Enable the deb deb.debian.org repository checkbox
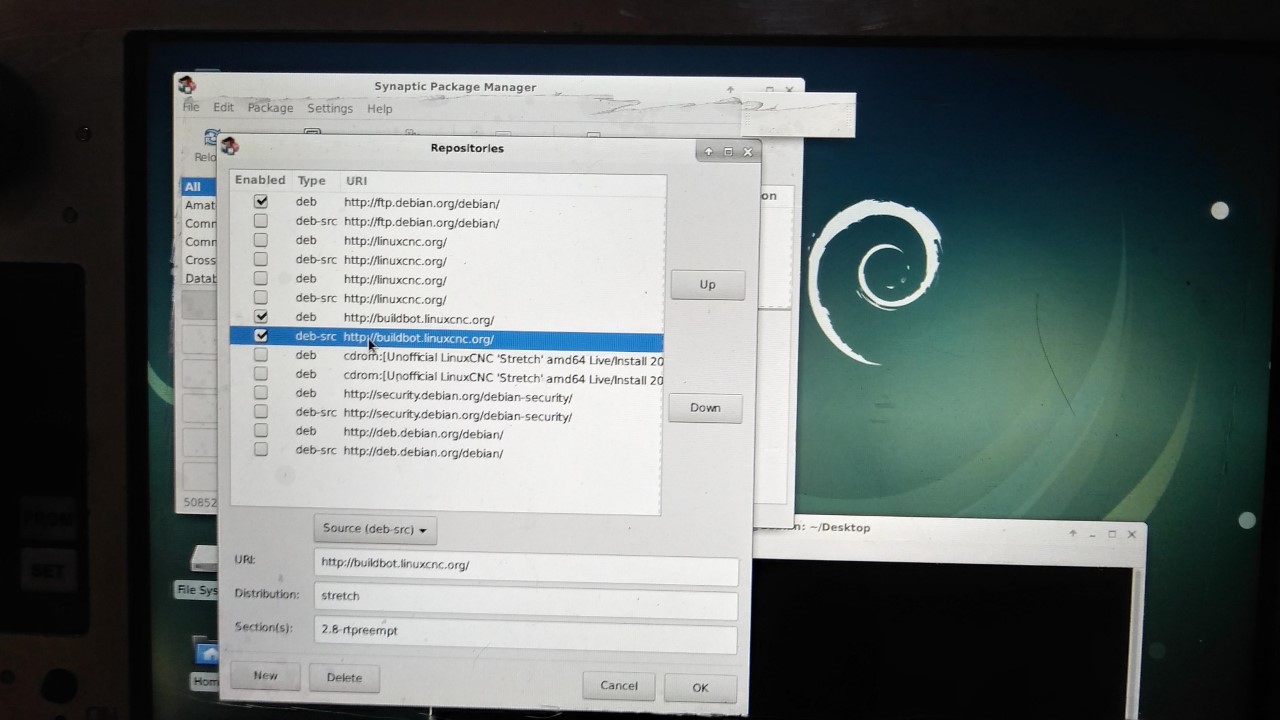This screenshot has width=1280, height=720. pos(261,430)
